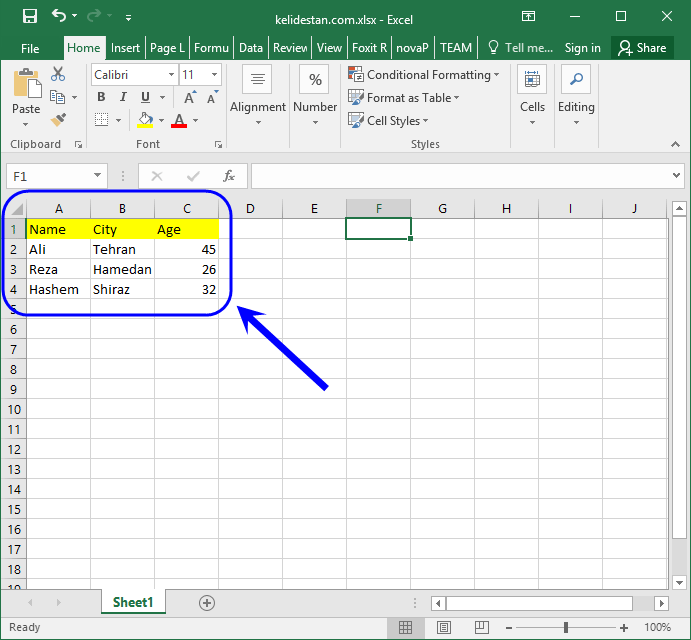Open the Alignment group
691x640 pixels.
258,95
